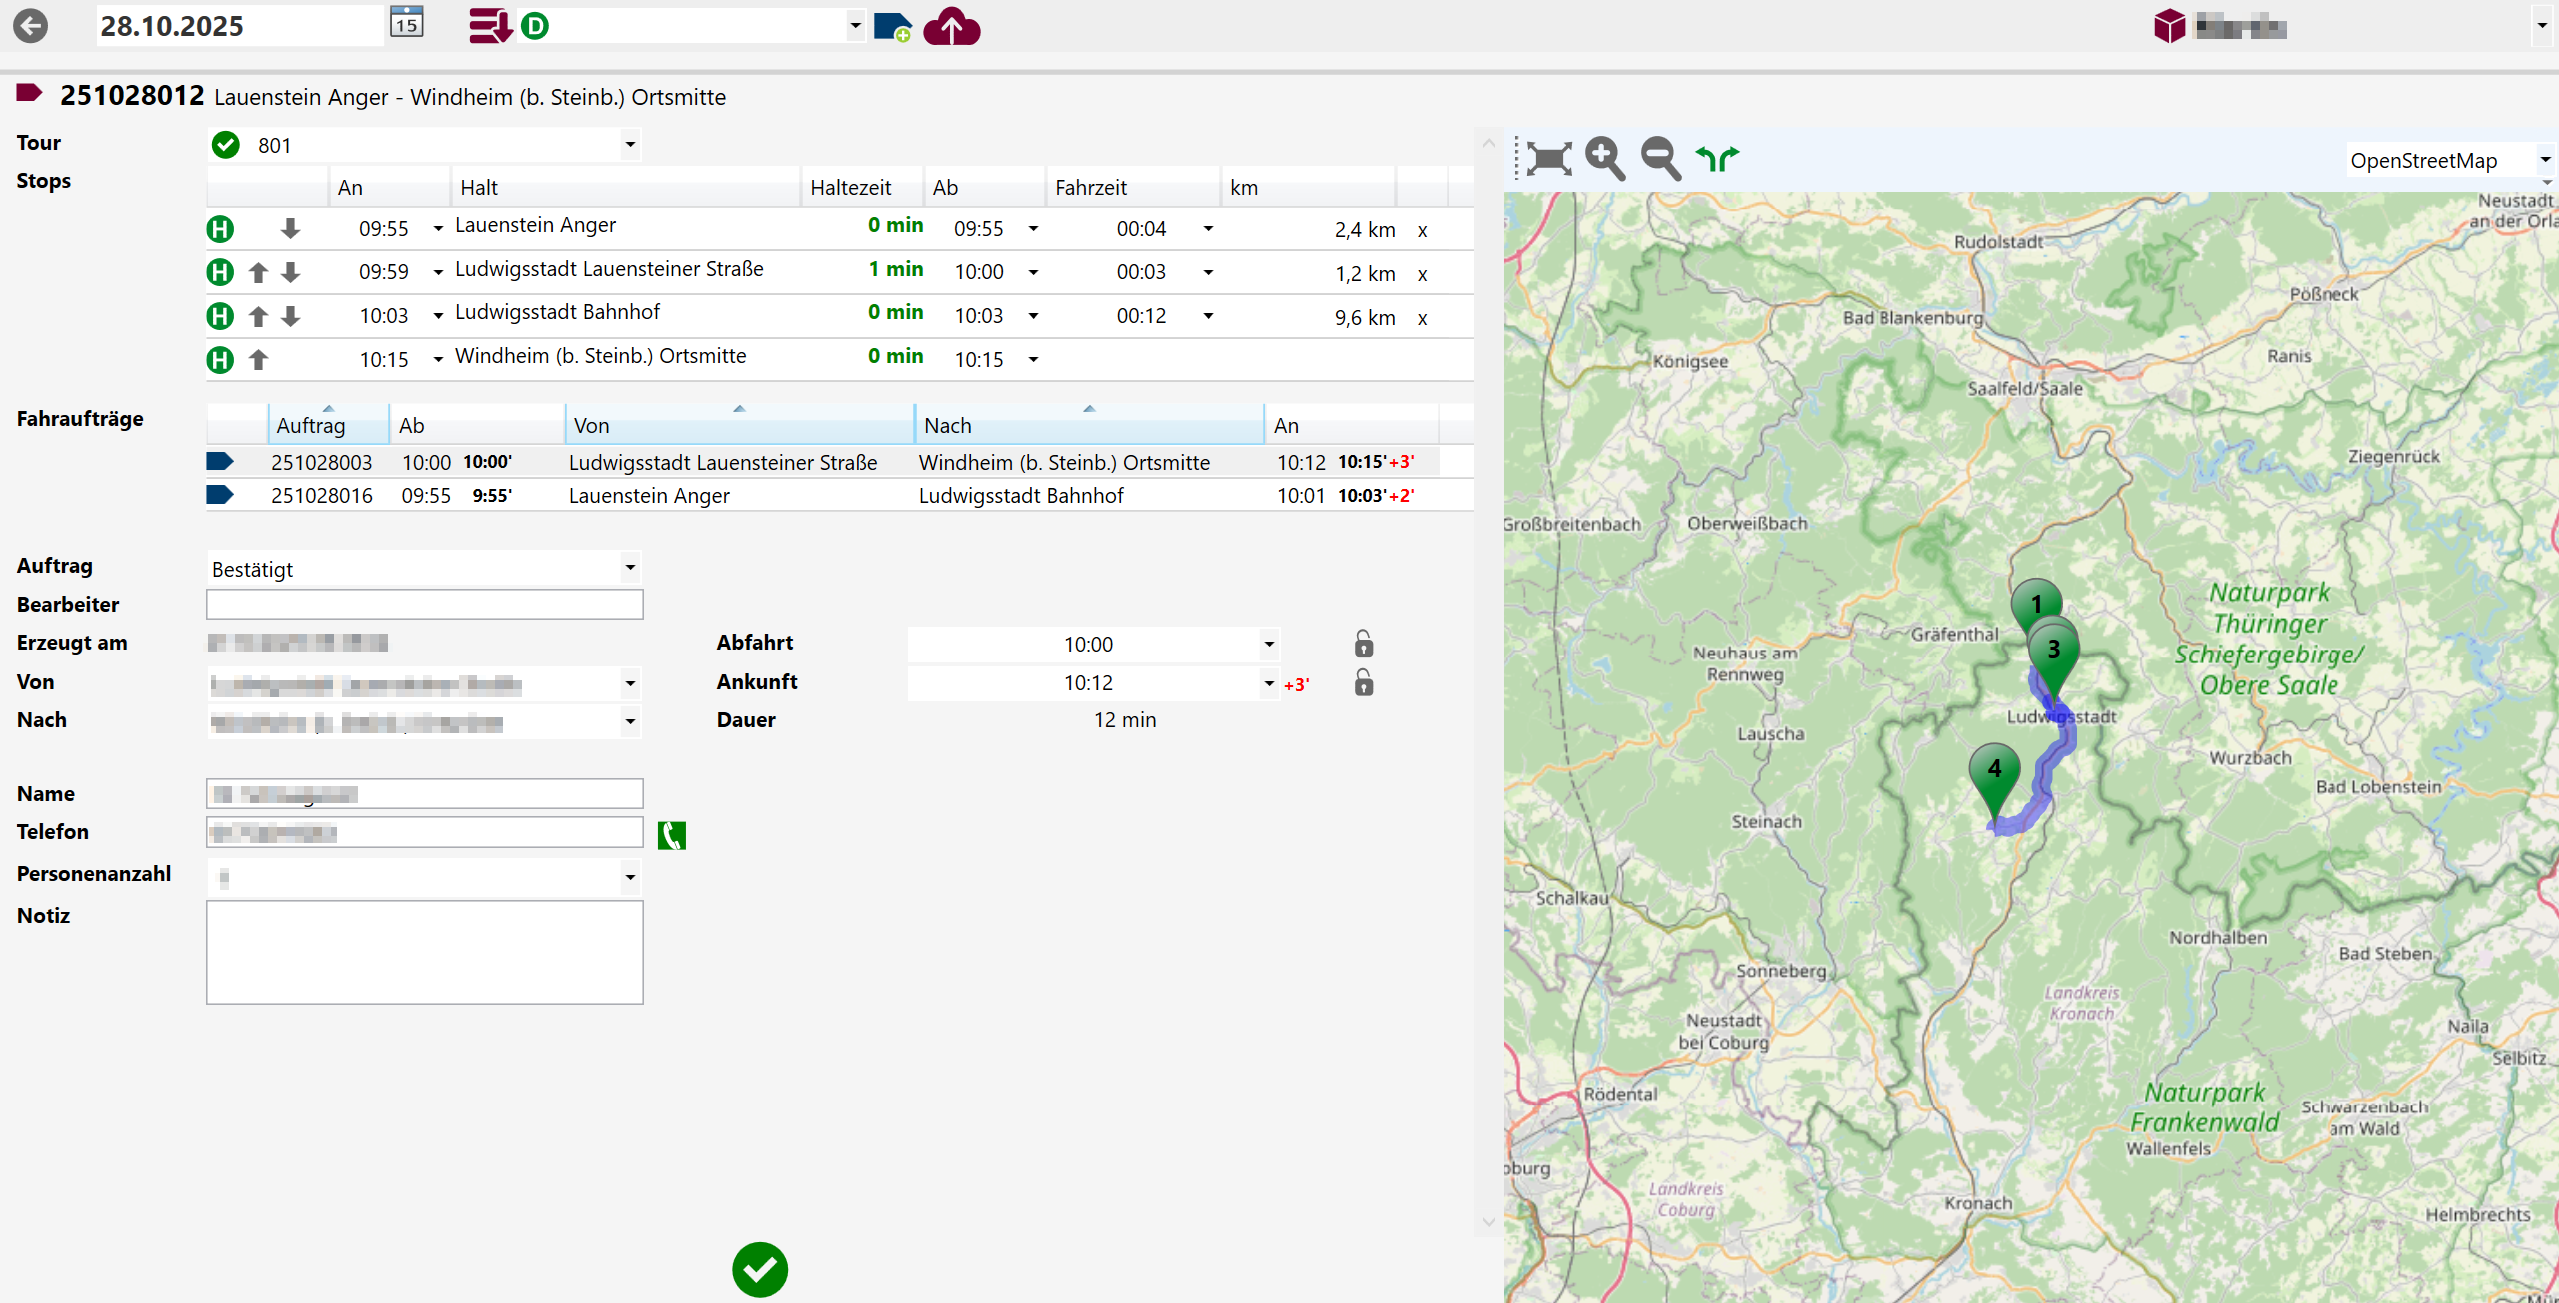This screenshot has width=2559, height=1303.
Task: Click the map zoom out magnifier
Action: coord(1660,158)
